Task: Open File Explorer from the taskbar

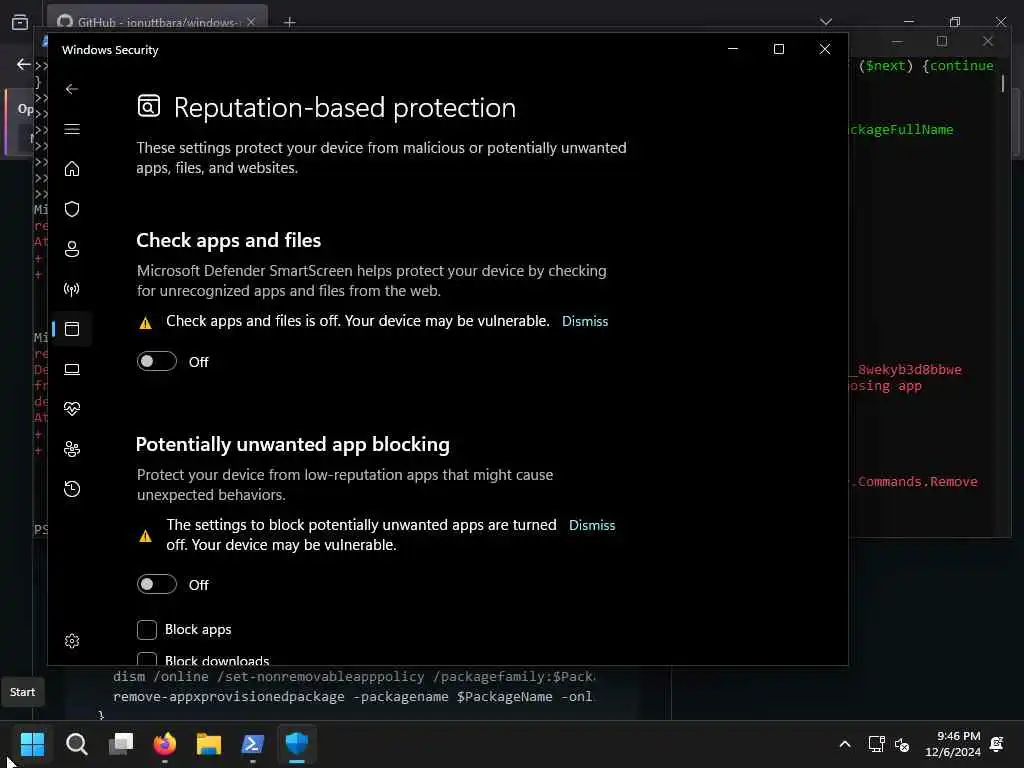Action: 209,744
